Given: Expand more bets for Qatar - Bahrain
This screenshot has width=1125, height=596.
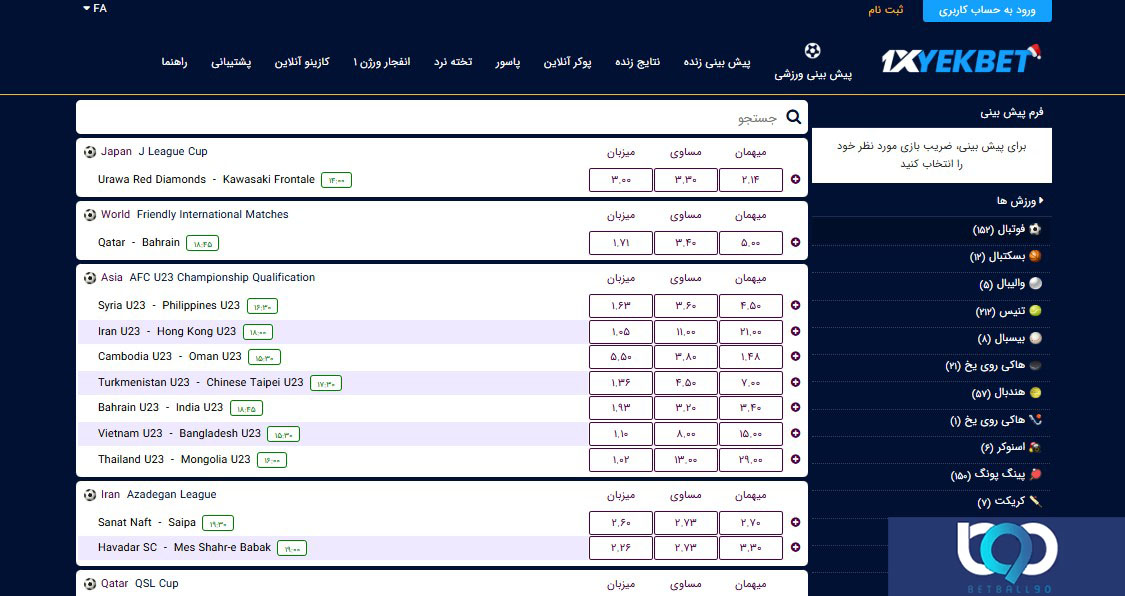Looking at the screenshot, I should pyautogui.click(x=795, y=243).
